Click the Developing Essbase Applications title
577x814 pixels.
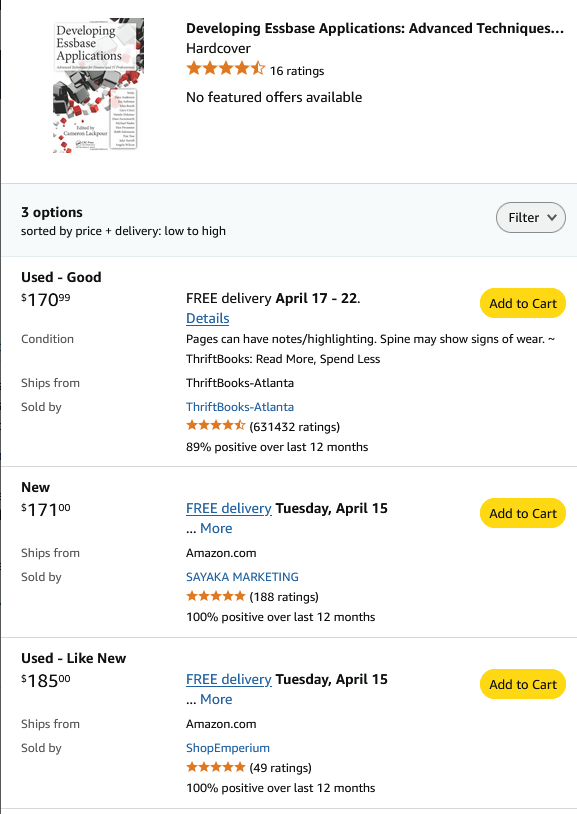(x=374, y=28)
